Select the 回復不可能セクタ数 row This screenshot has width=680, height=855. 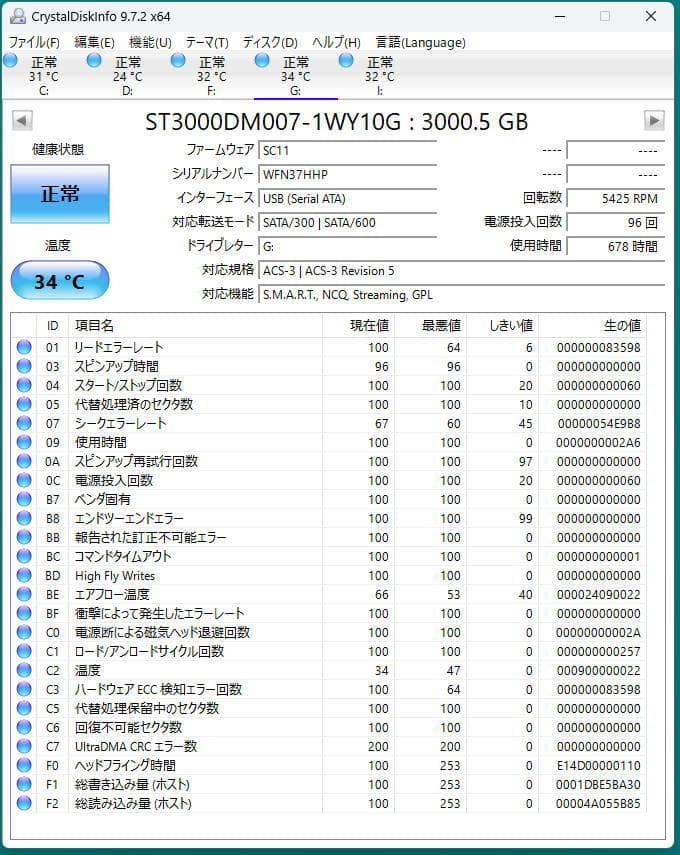[x=329, y=727]
